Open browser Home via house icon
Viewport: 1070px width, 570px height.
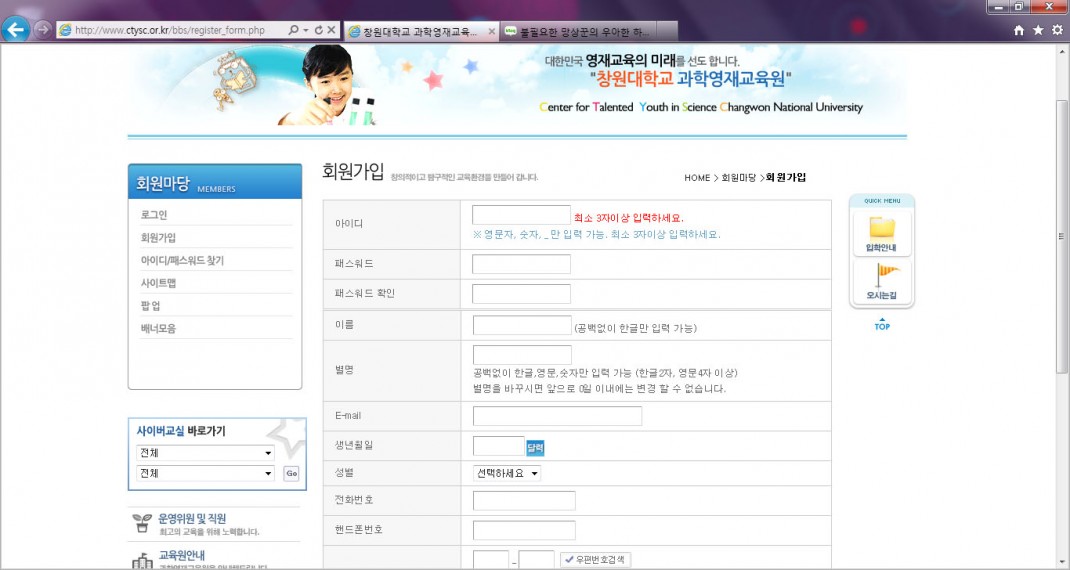(x=1019, y=31)
